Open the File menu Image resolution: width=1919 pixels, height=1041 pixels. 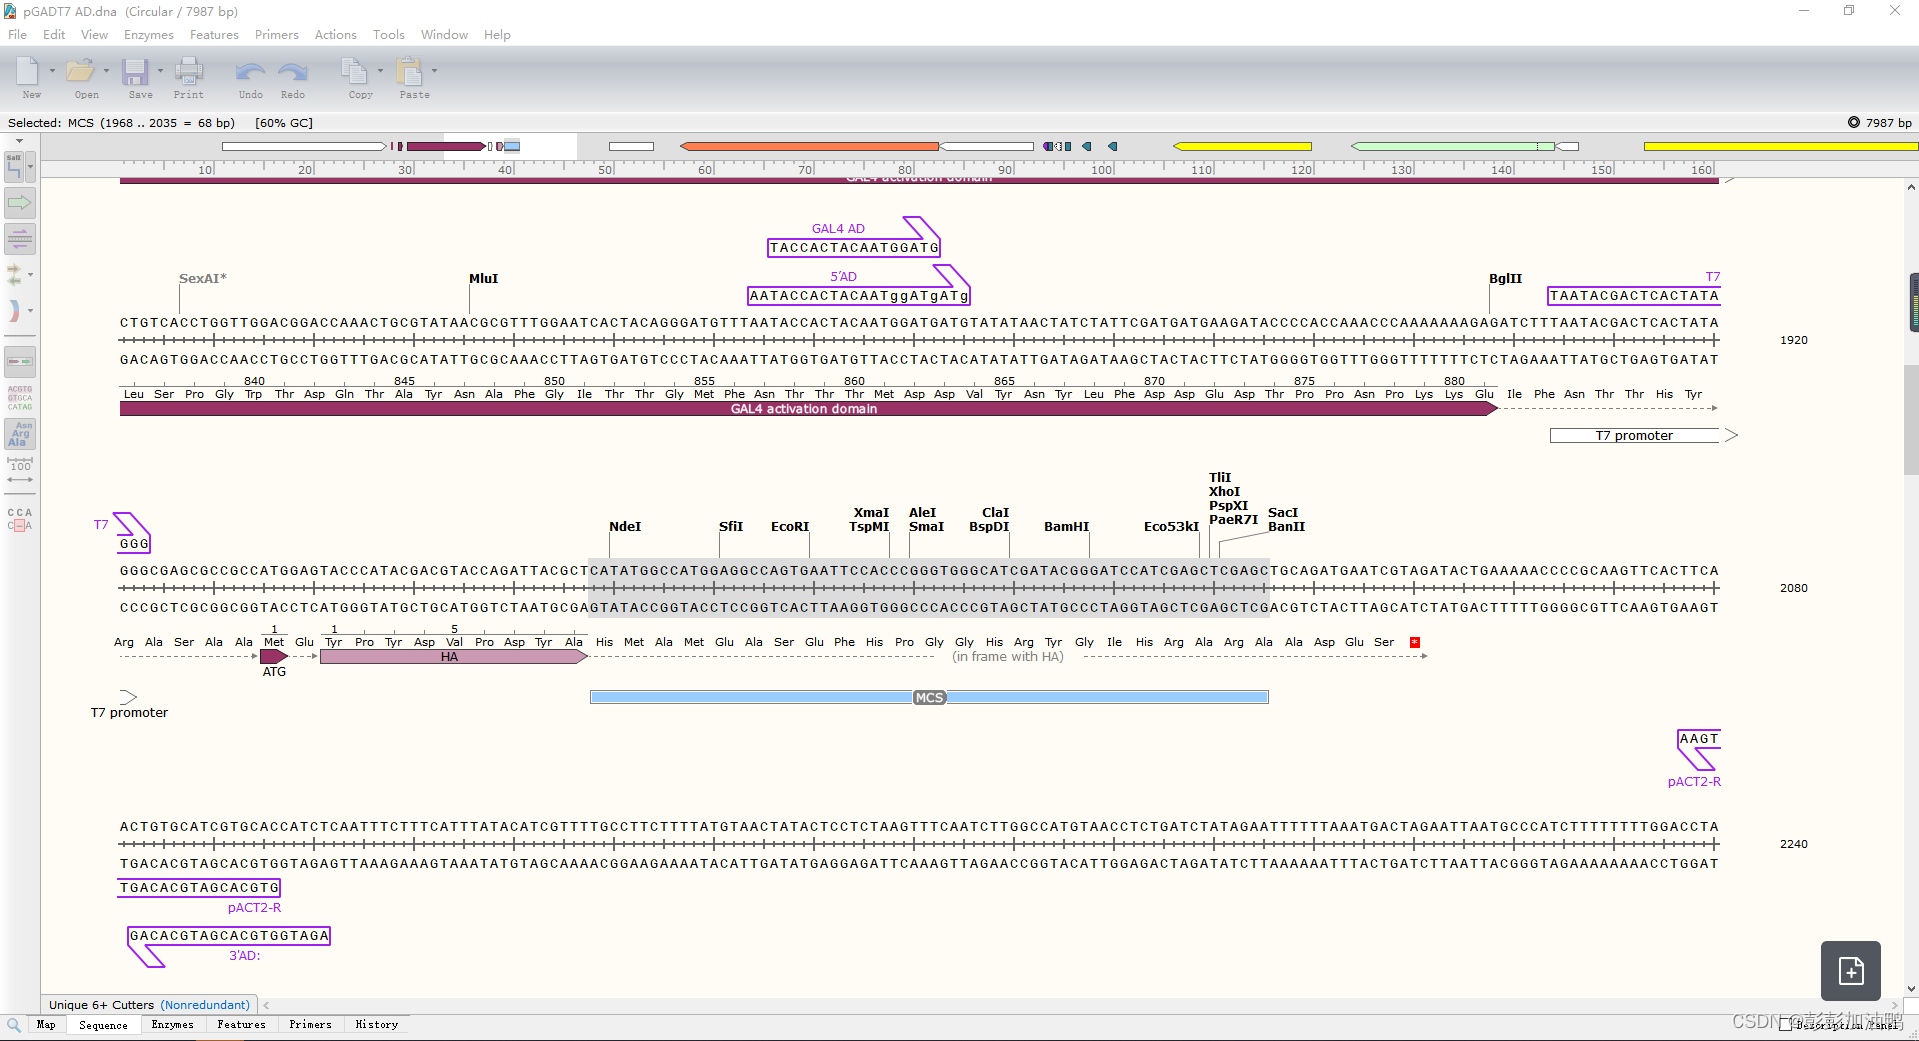coord(18,34)
